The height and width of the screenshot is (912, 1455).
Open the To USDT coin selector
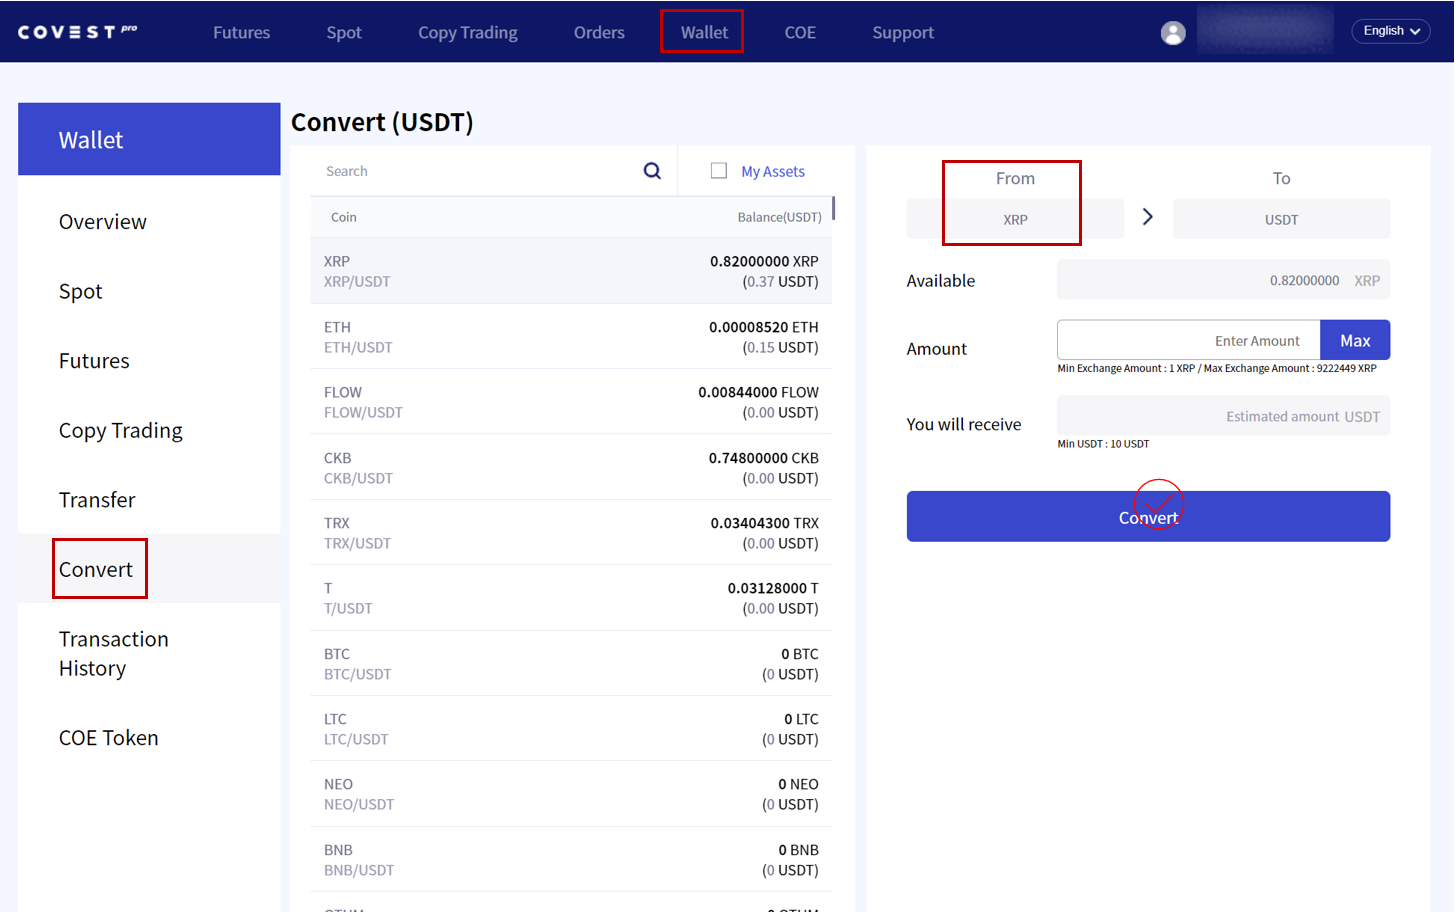1280,219
